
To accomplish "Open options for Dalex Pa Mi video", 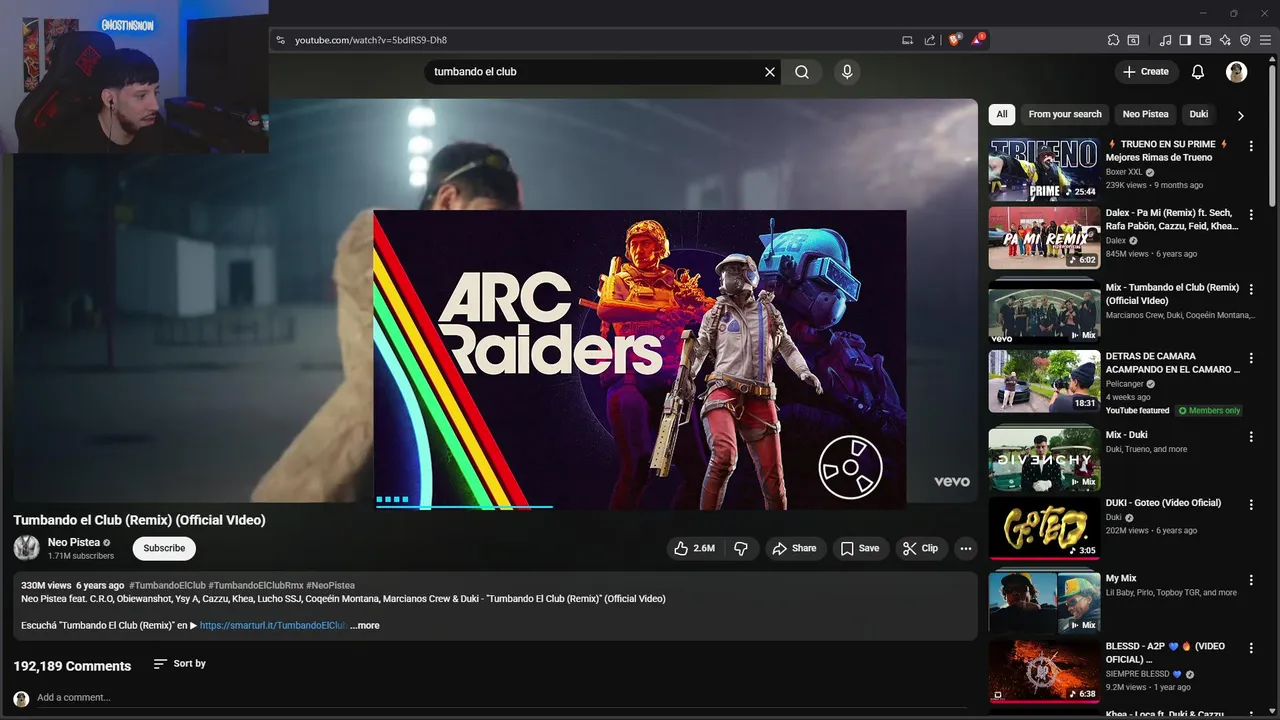I will 1250,215.
